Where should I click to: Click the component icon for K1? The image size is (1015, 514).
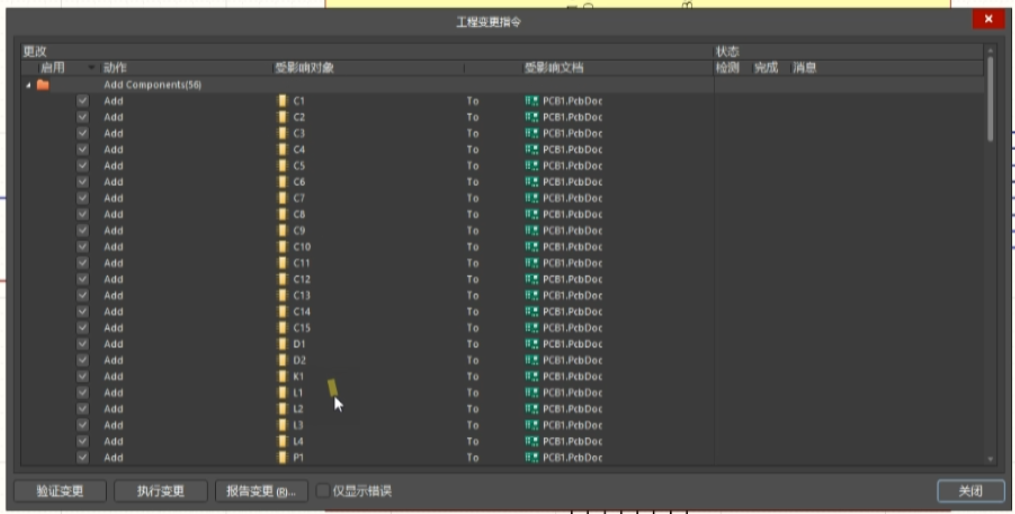click(x=282, y=376)
